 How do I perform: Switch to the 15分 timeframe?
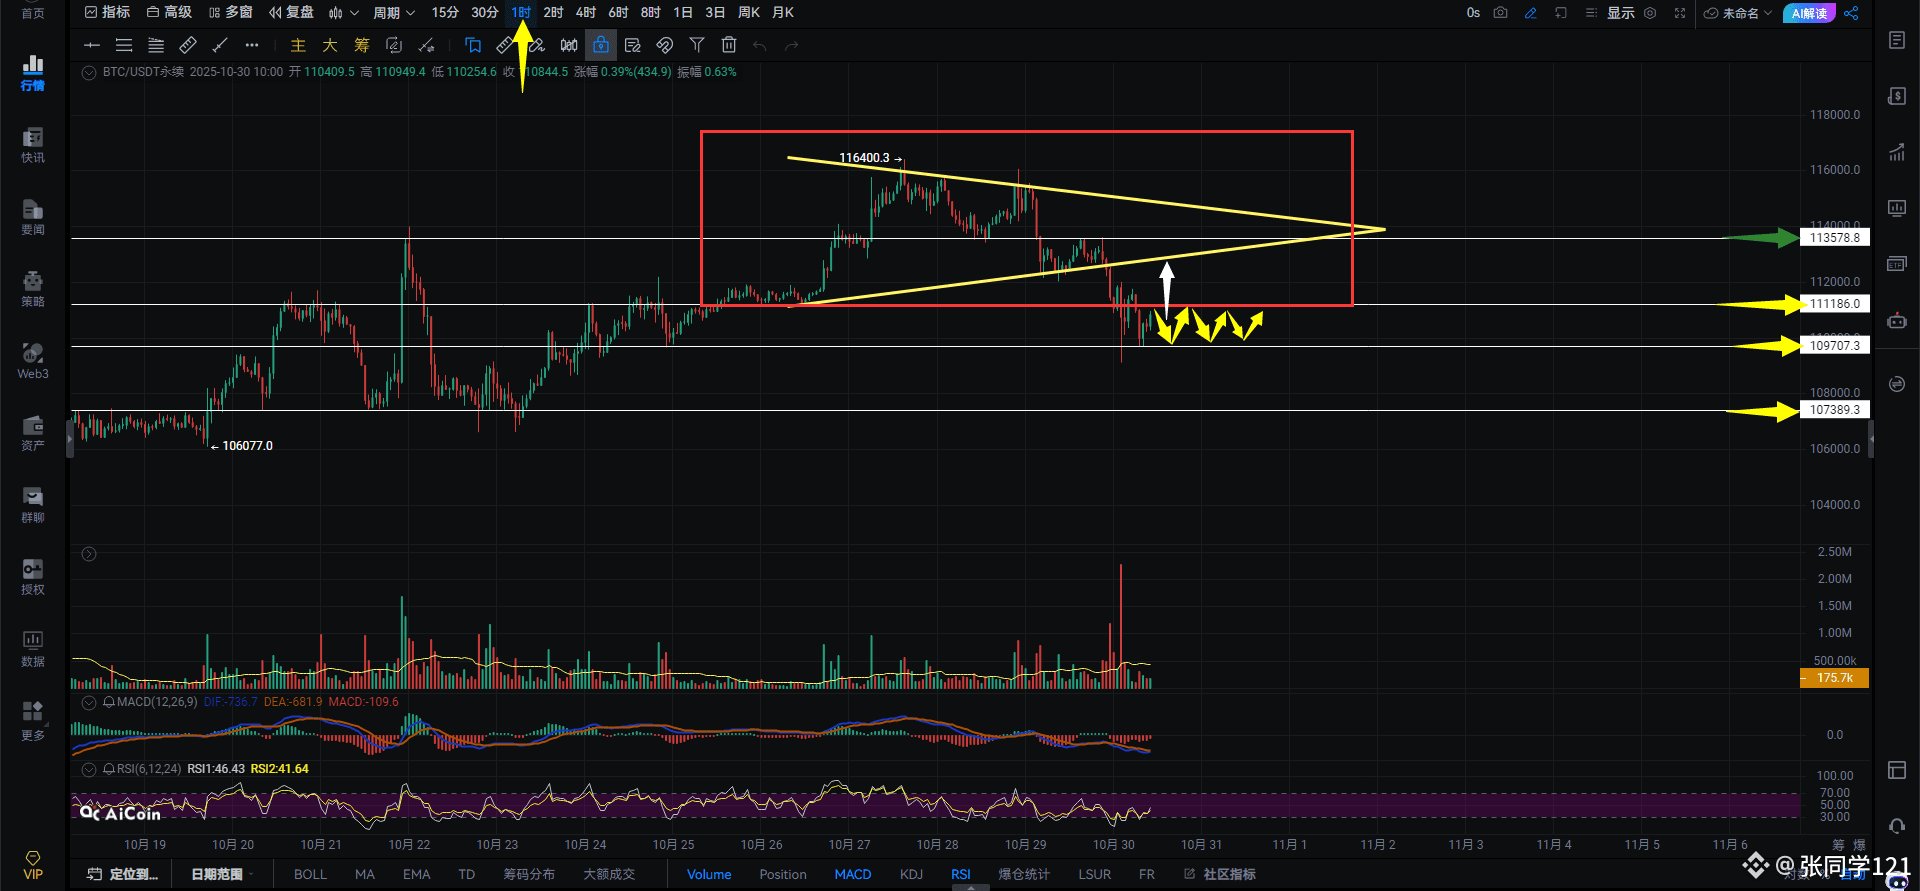445,13
